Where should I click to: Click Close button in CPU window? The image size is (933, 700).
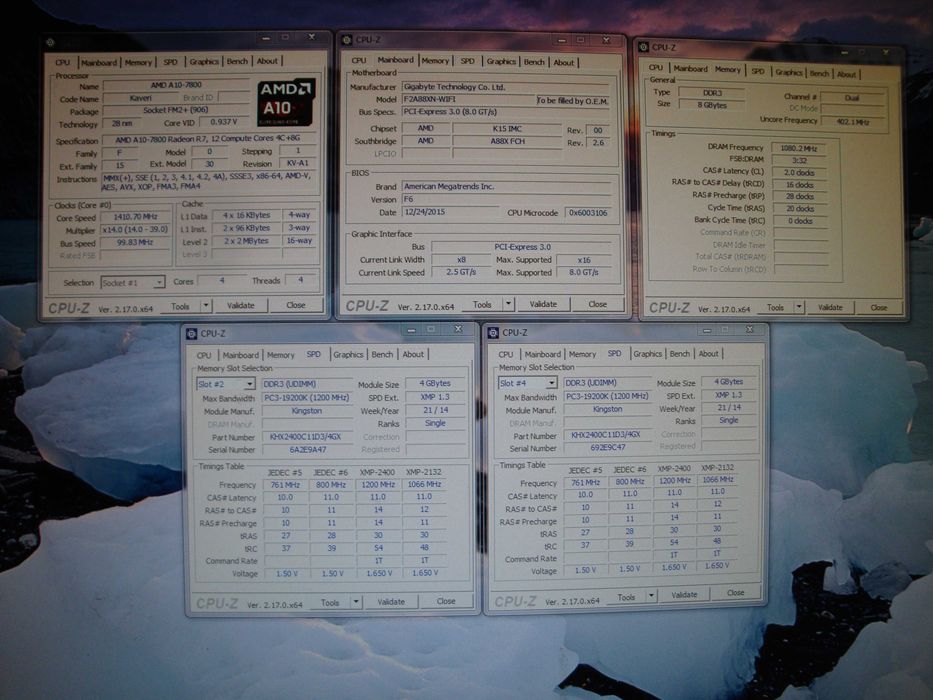click(x=296, y=305)
